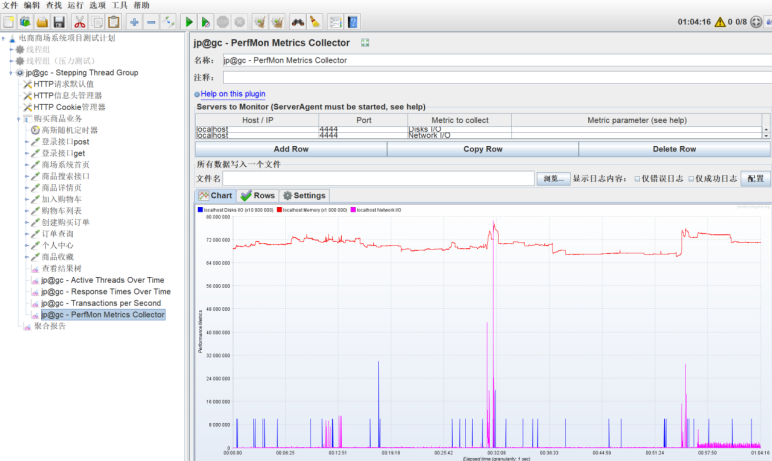Enable the 仅成功日志 checkbox
The width and height of the screenshot is (772, 461).
691,179
